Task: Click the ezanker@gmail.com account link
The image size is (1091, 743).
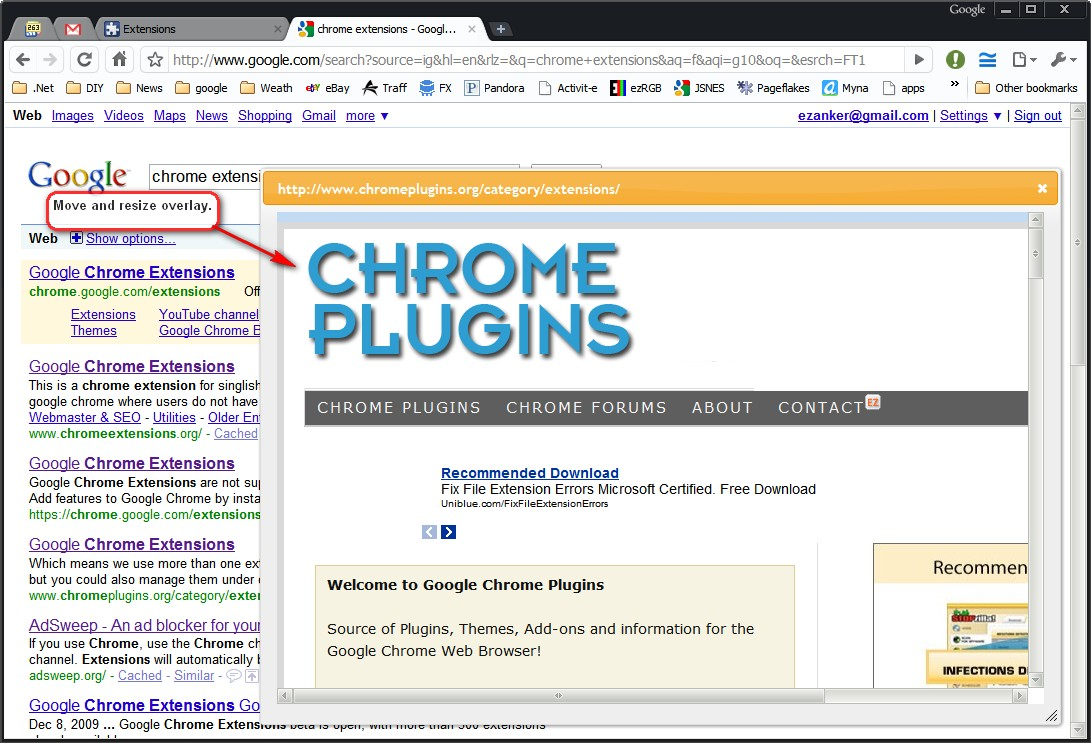Action: [x=863, y=115]
